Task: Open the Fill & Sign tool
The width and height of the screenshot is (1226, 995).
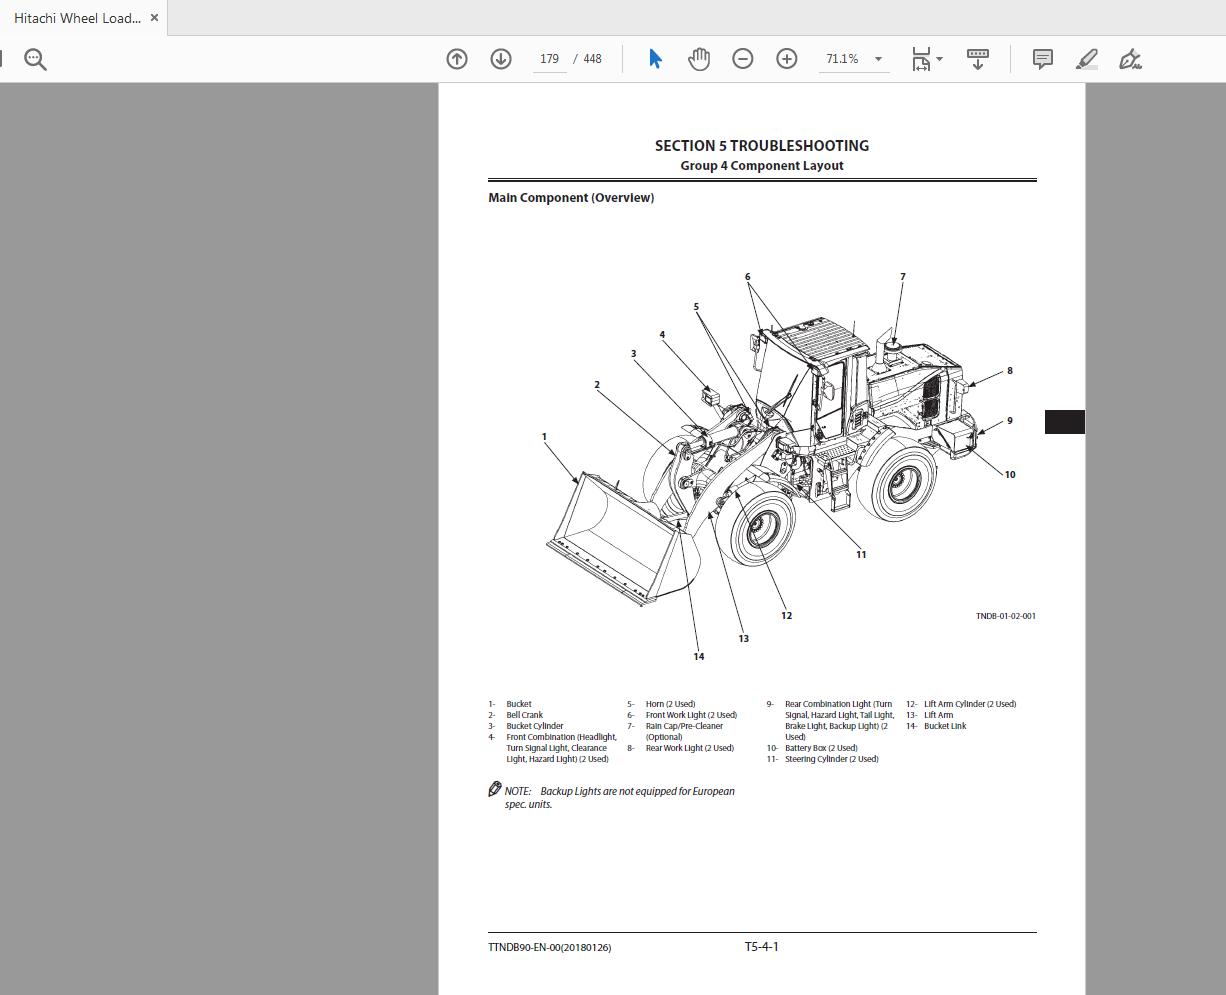Action: 1130,59
